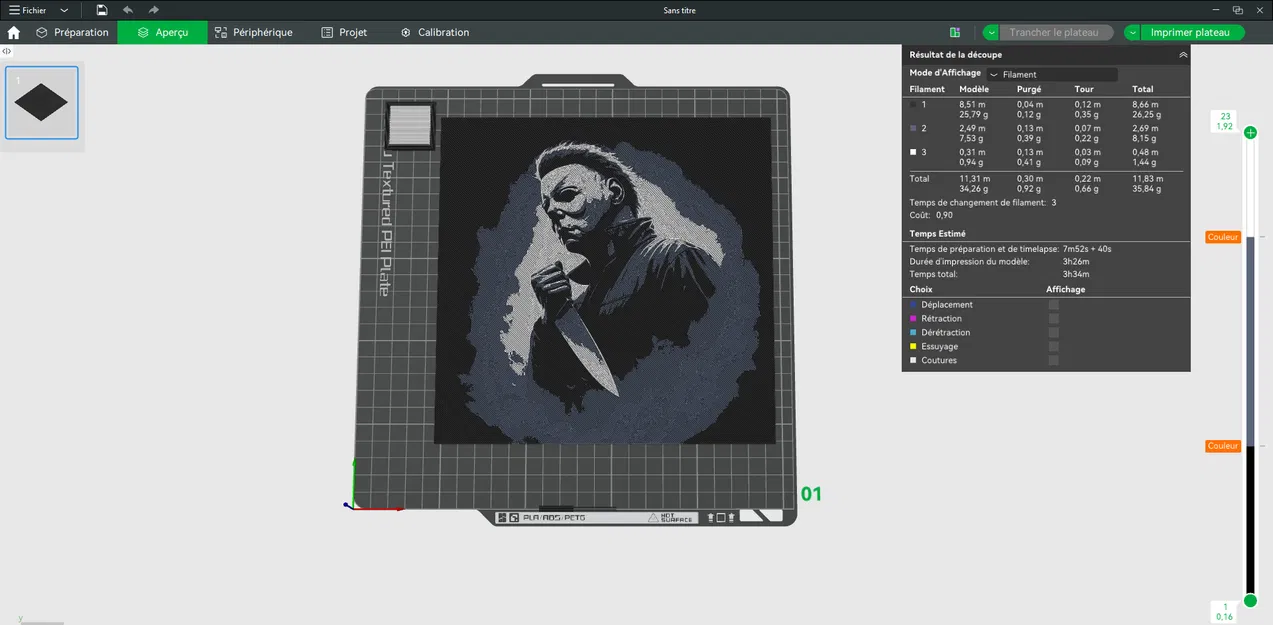
Task: Enable the Rétraction display checkbox
Action: (x=1053, y=318)
